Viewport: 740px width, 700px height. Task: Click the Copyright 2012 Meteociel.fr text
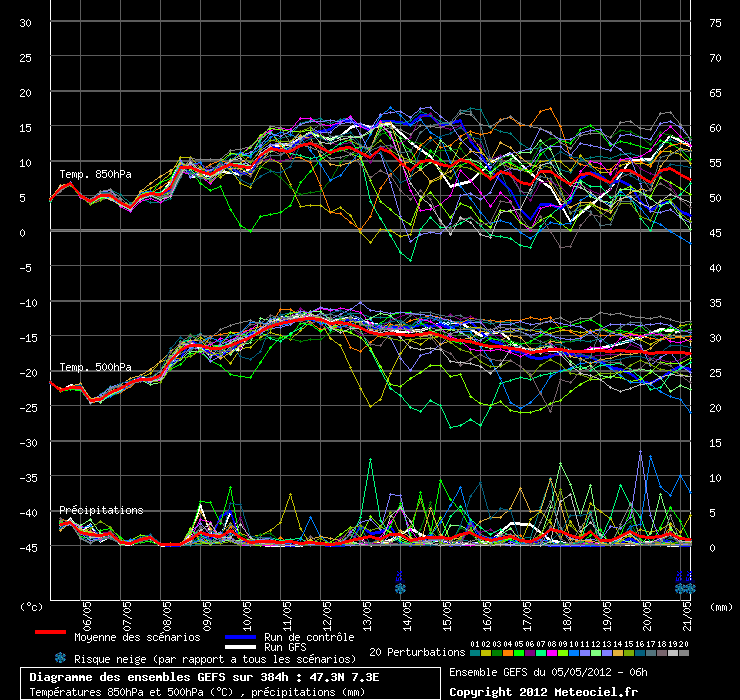(x=543, y=691)
